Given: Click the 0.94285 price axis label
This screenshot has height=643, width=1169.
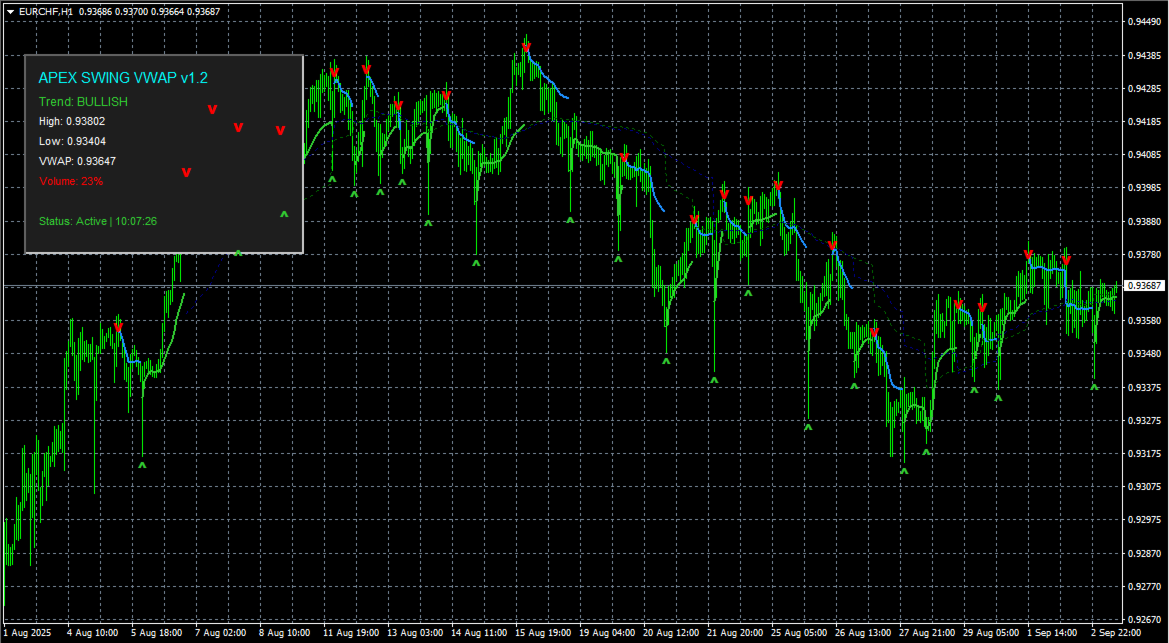Looking at the screenshot, I should point(1146,89).
